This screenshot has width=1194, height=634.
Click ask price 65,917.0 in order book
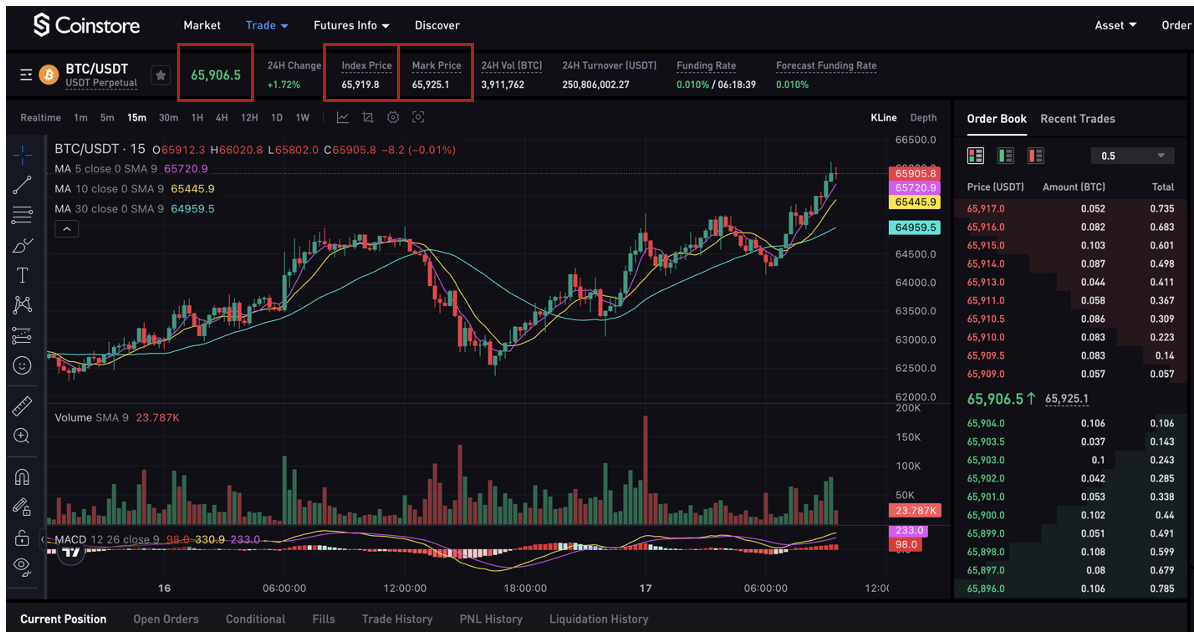point(985,209)
